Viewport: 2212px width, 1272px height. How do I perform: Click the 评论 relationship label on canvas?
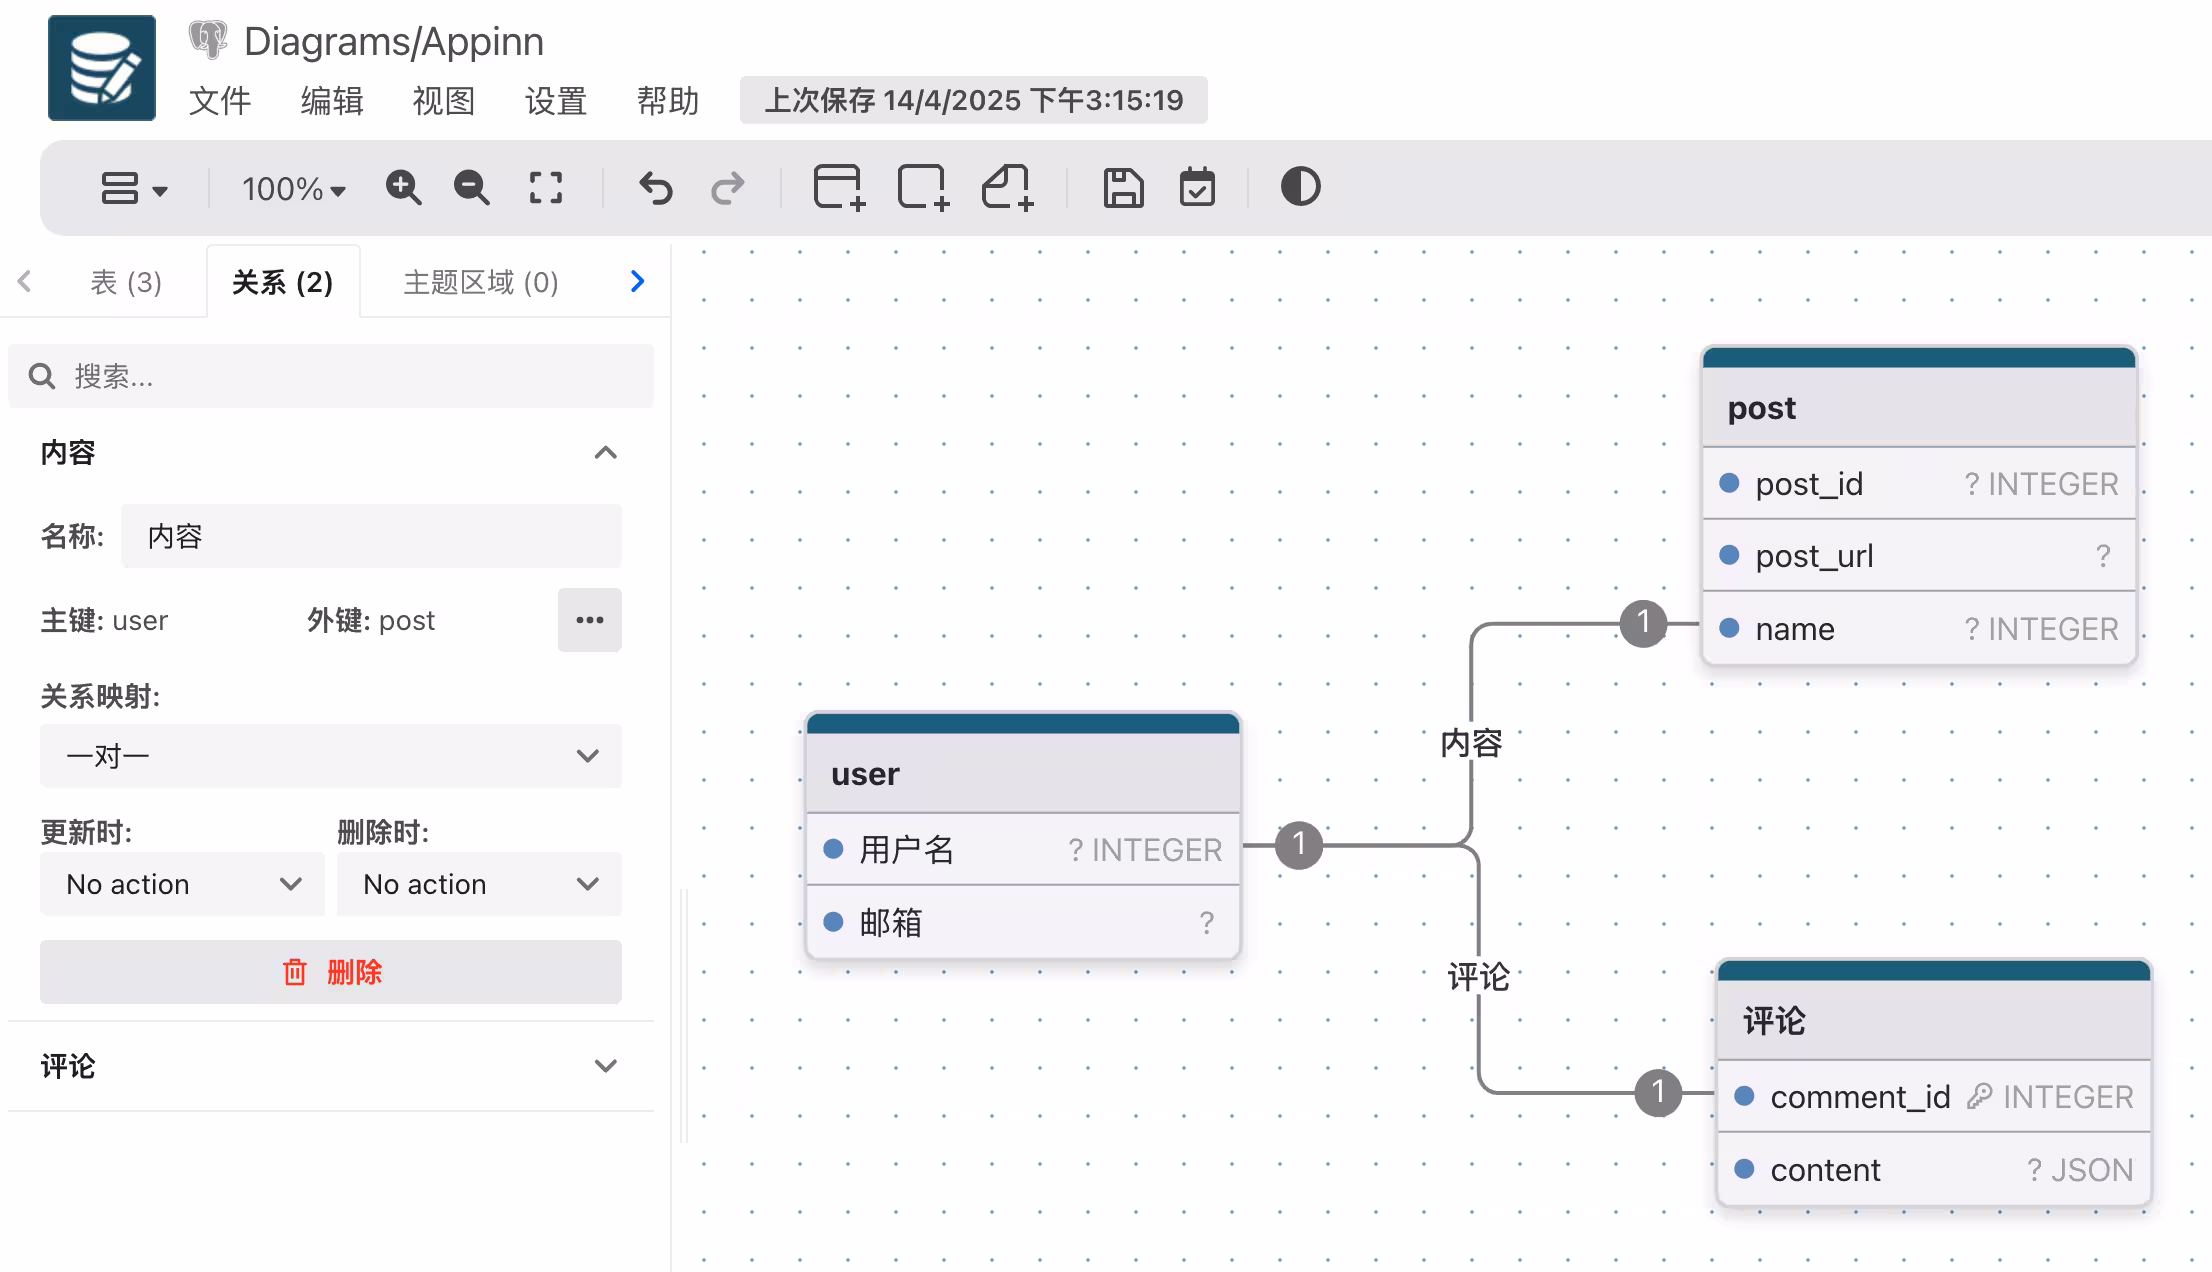click(x=1479, y=977)
